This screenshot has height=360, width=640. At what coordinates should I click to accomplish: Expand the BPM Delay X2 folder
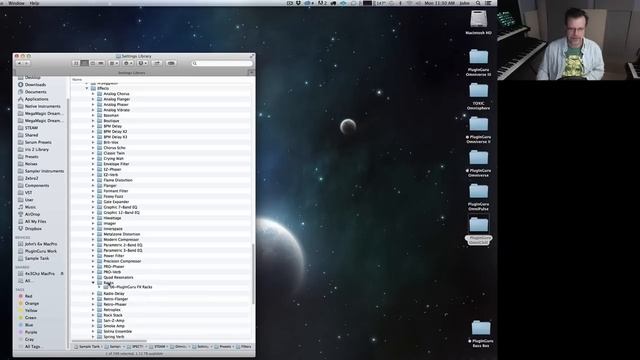(93, 131)
